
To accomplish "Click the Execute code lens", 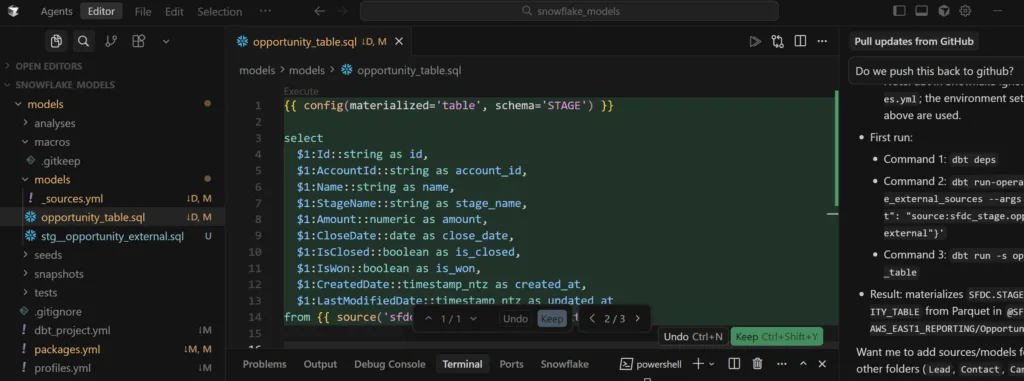I will (x=301, y=91).
